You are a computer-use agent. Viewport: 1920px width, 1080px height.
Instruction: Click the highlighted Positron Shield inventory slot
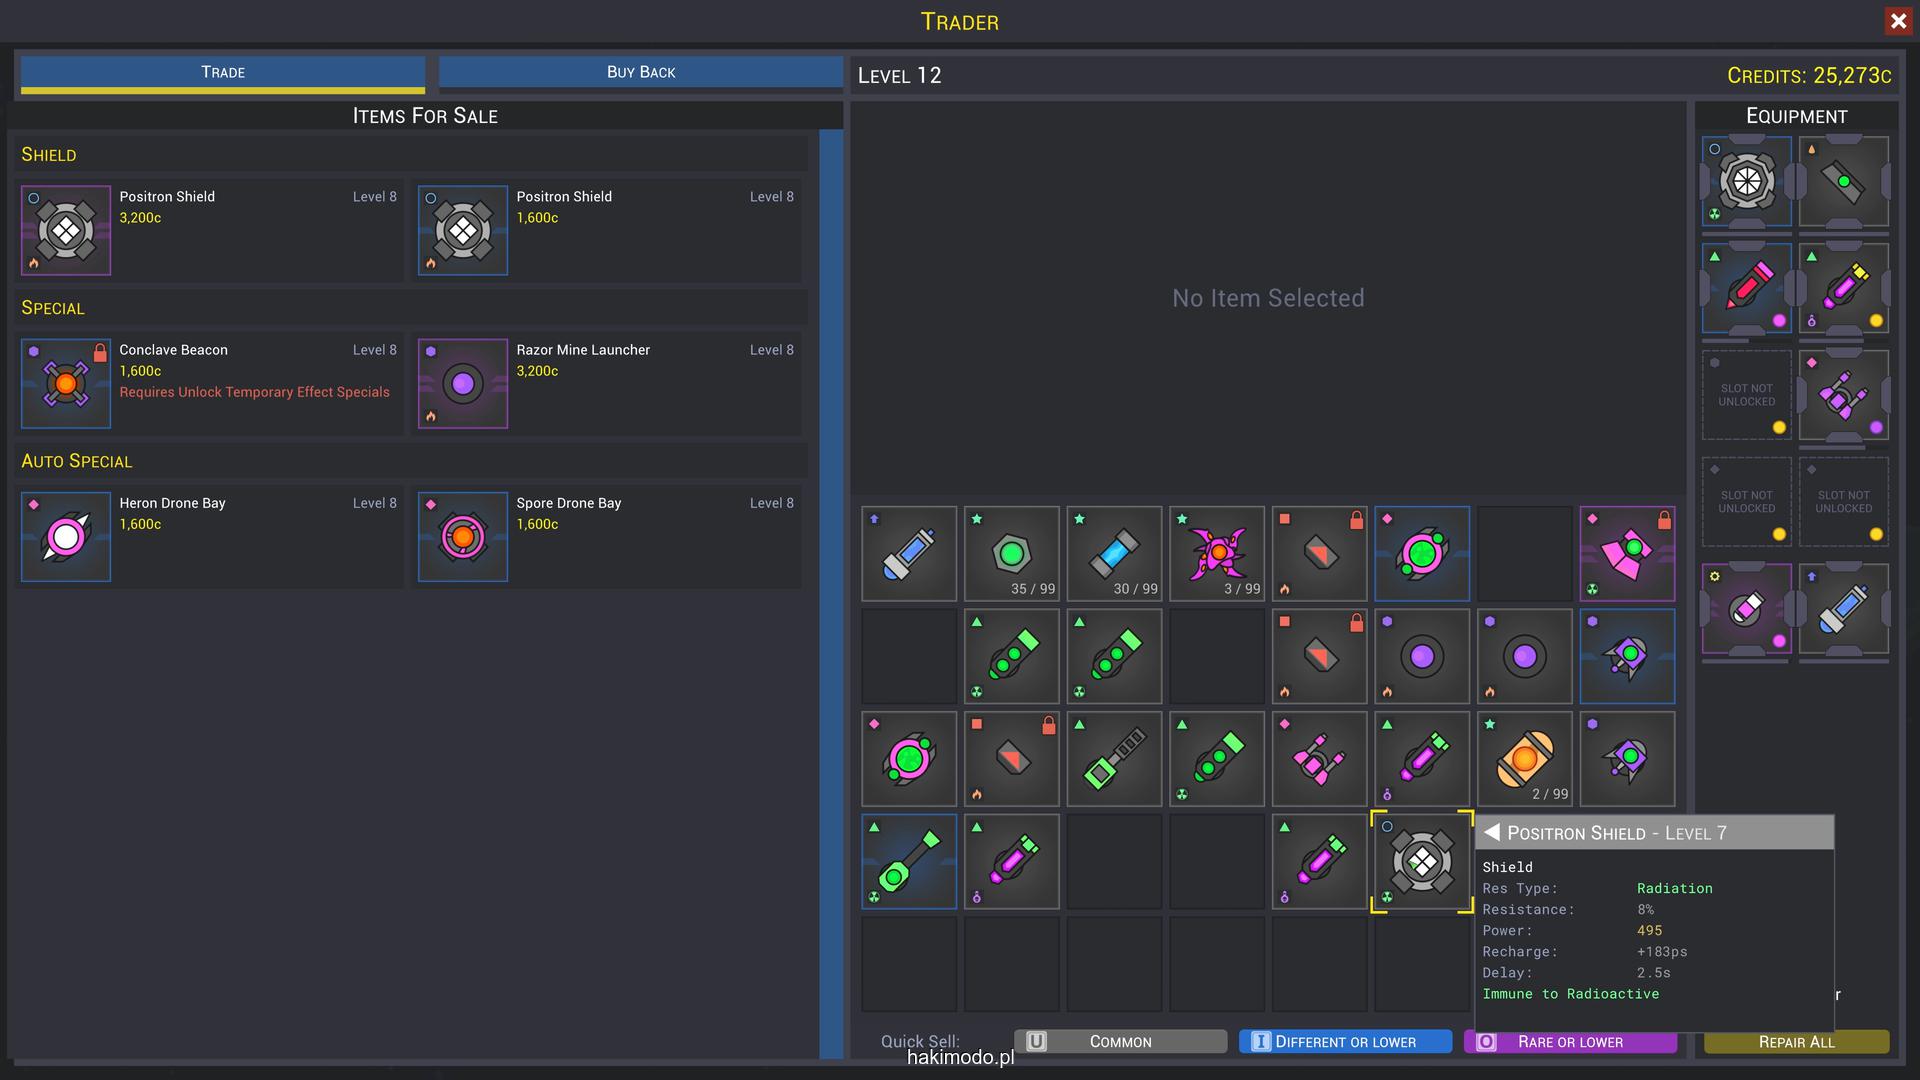click(1421, 861)
